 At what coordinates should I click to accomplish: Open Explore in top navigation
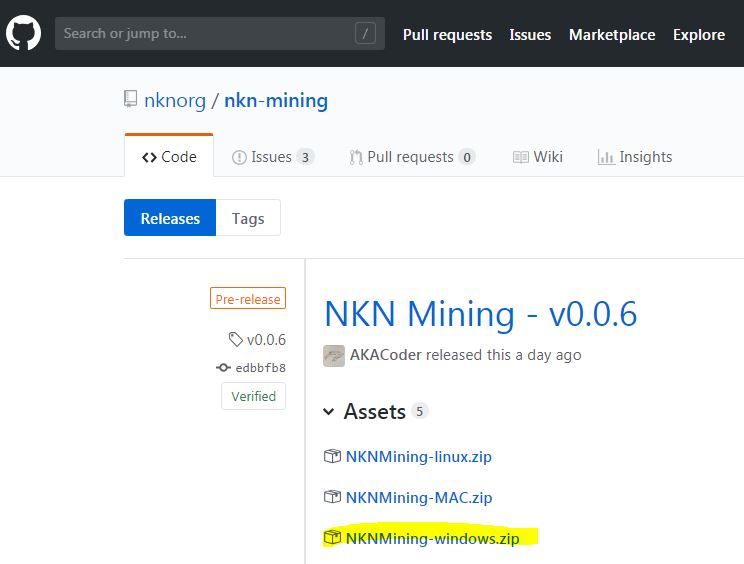click(x=698, y=34)
